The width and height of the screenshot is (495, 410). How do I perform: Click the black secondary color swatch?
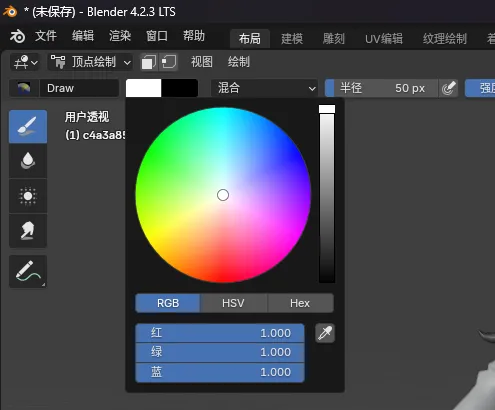tap(180, 88)
